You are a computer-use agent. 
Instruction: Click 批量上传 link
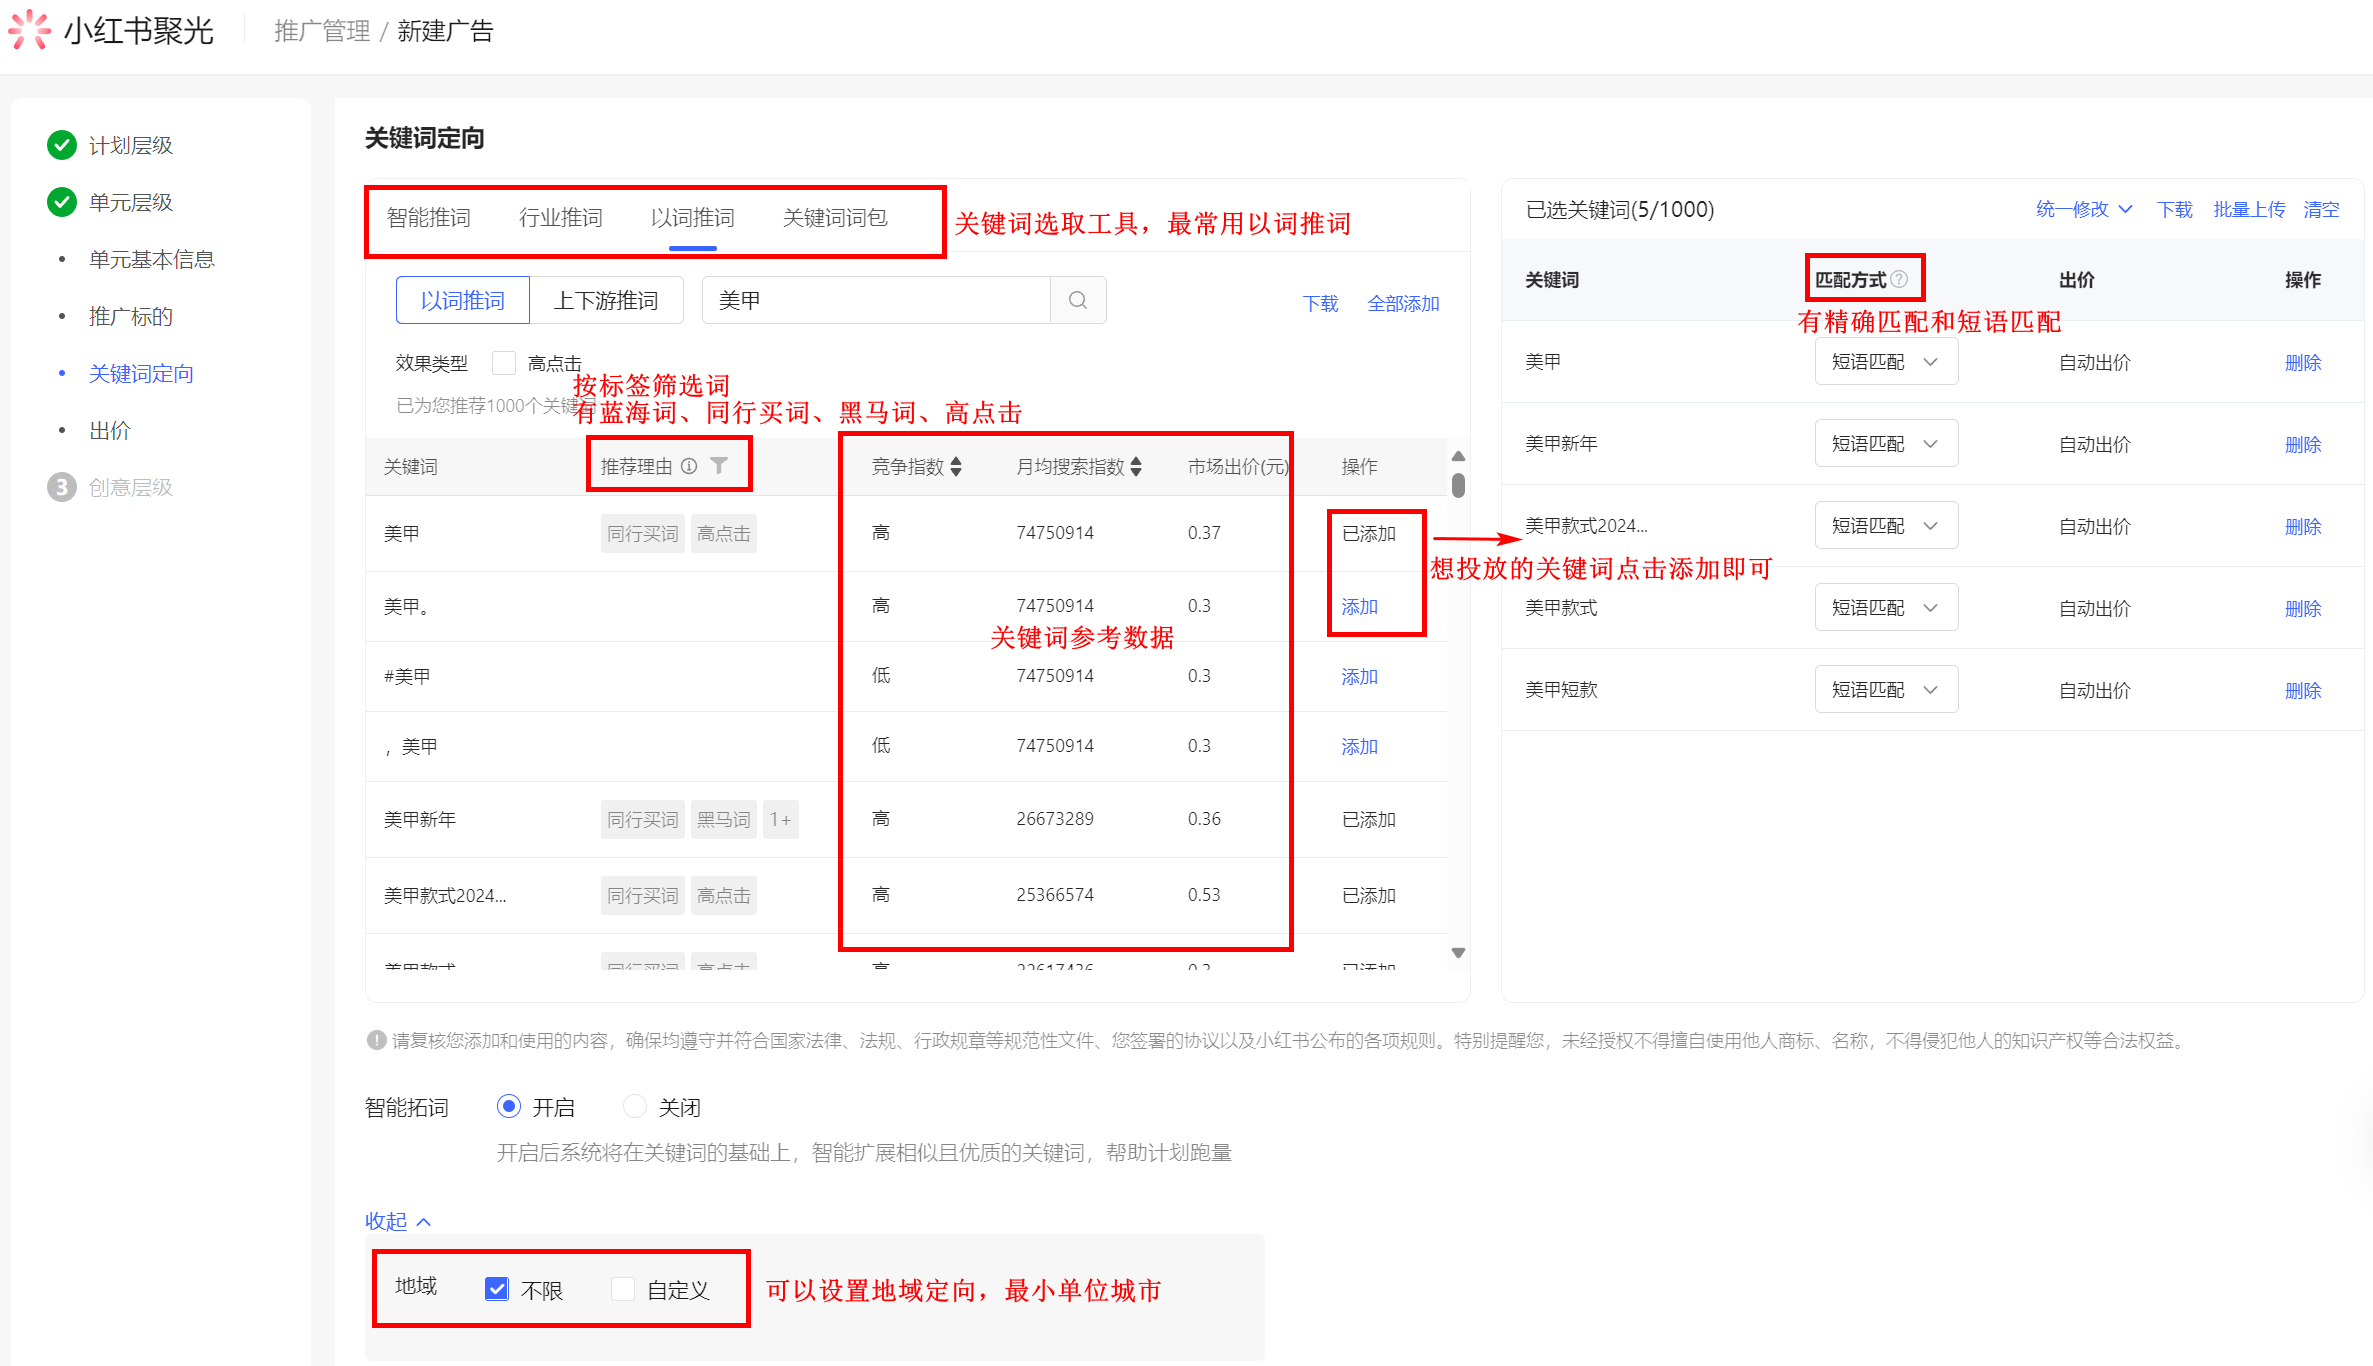(2249, 209)
